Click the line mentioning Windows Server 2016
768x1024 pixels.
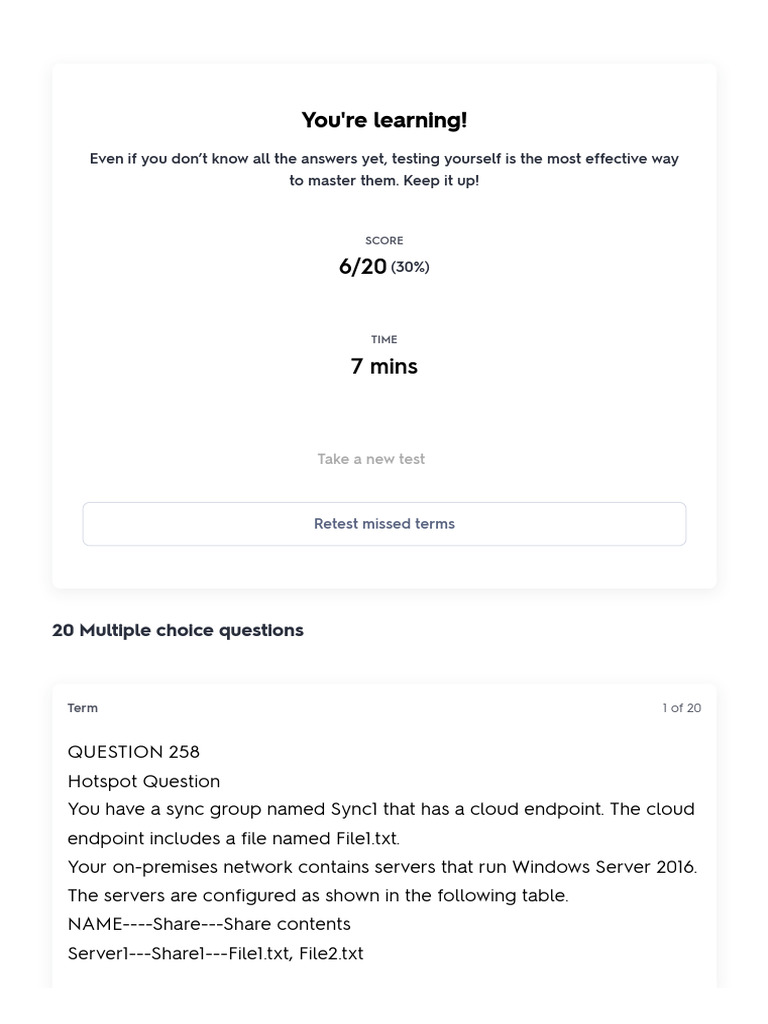coord(383,867)
